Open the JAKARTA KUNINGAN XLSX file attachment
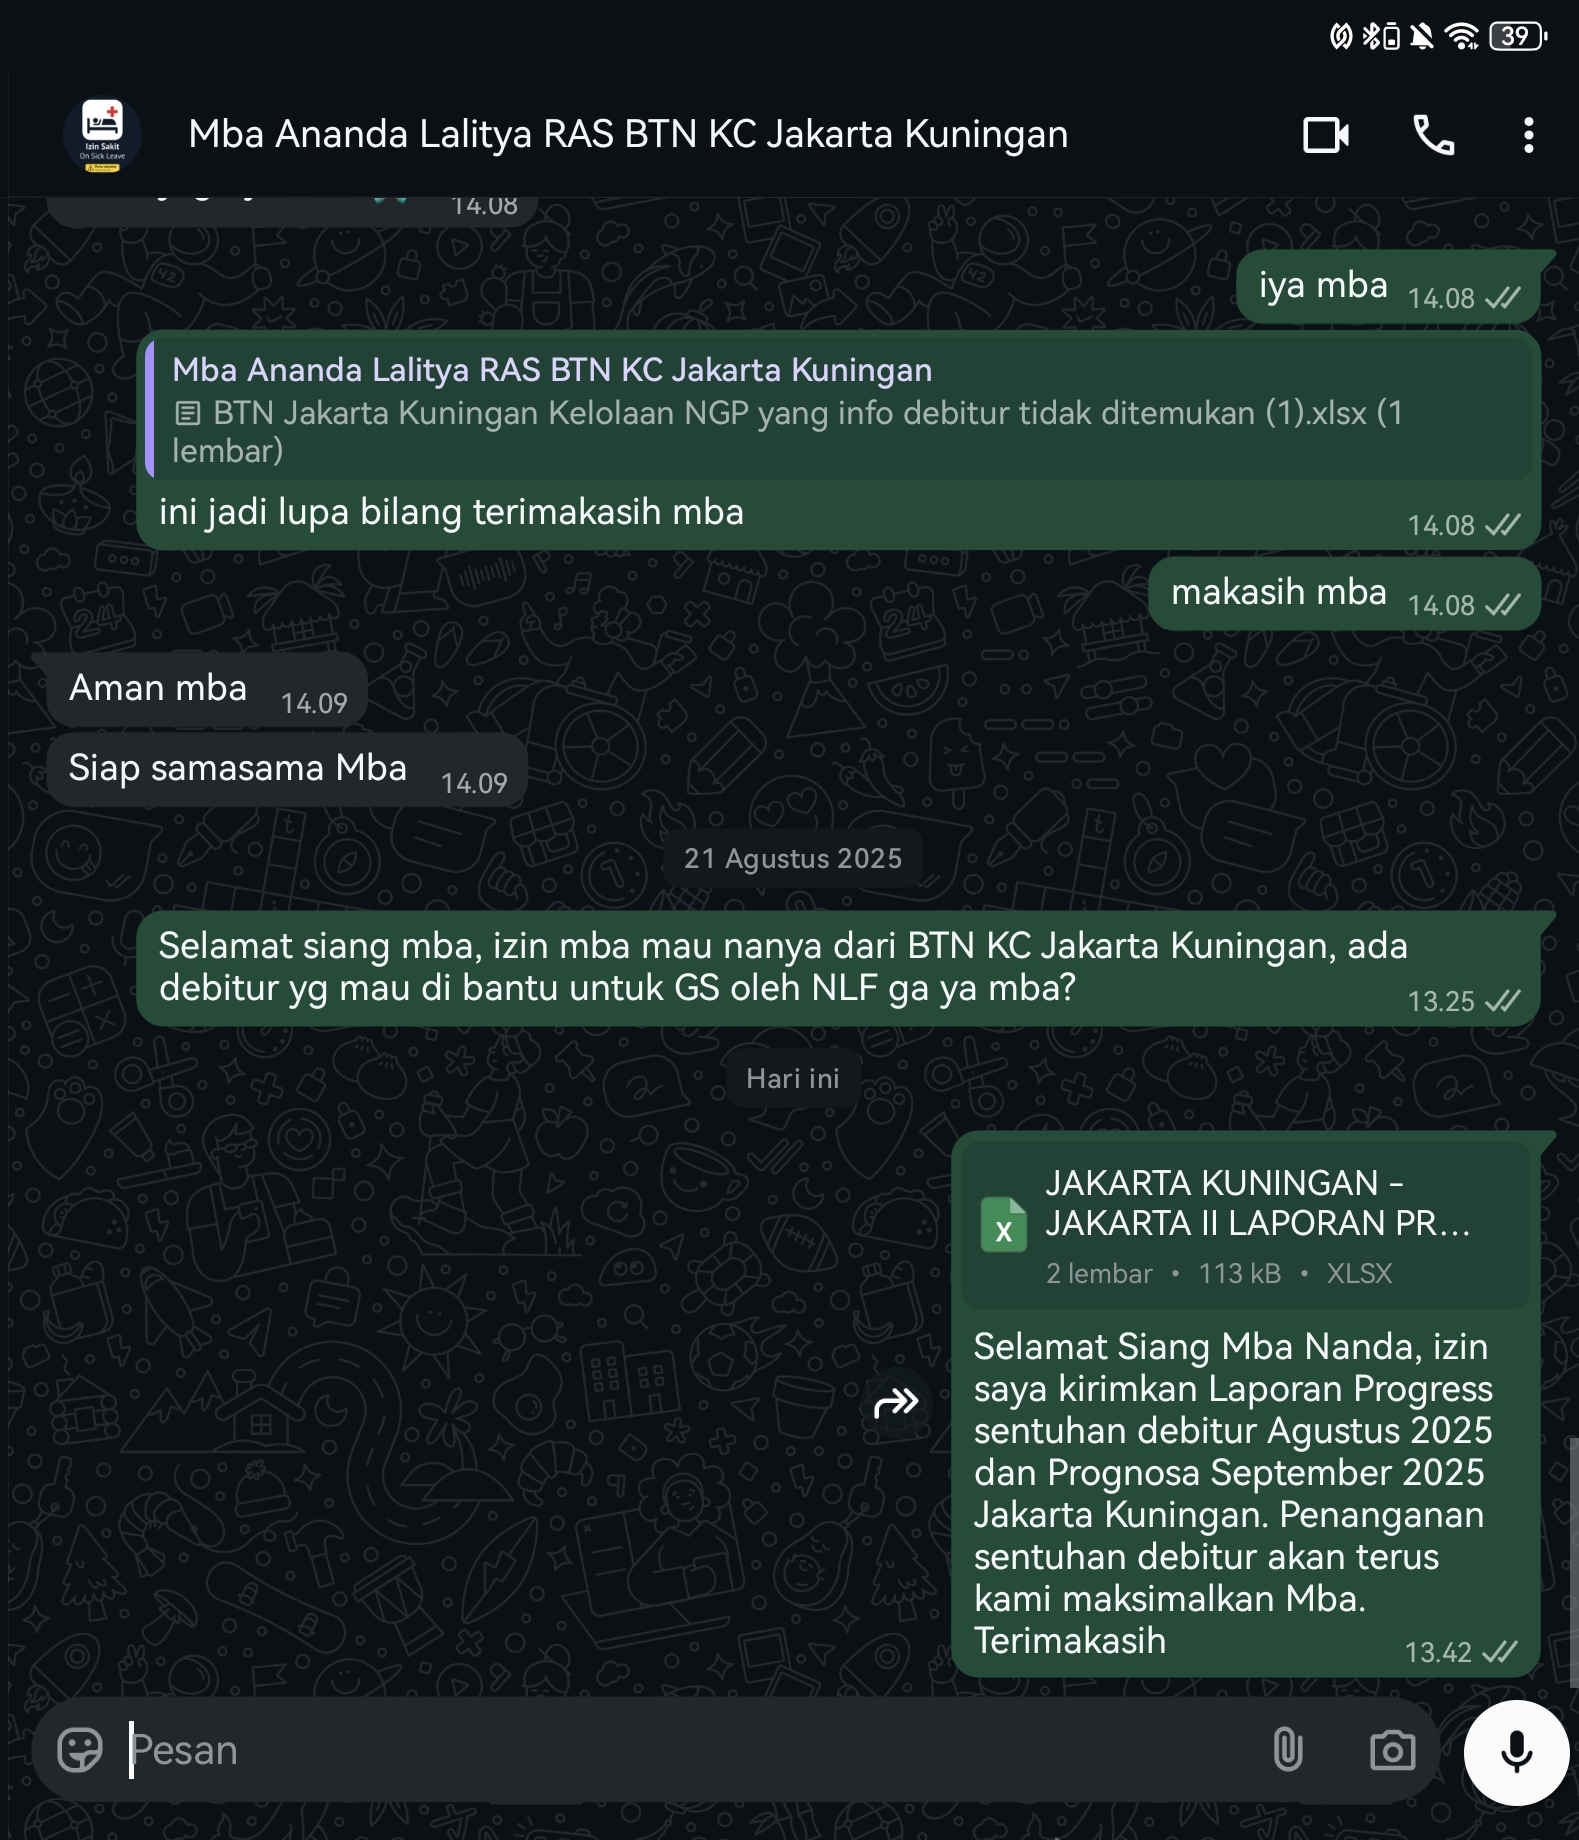The width and height of the screenshot is (1579, 1840). click(1245, 1225)
